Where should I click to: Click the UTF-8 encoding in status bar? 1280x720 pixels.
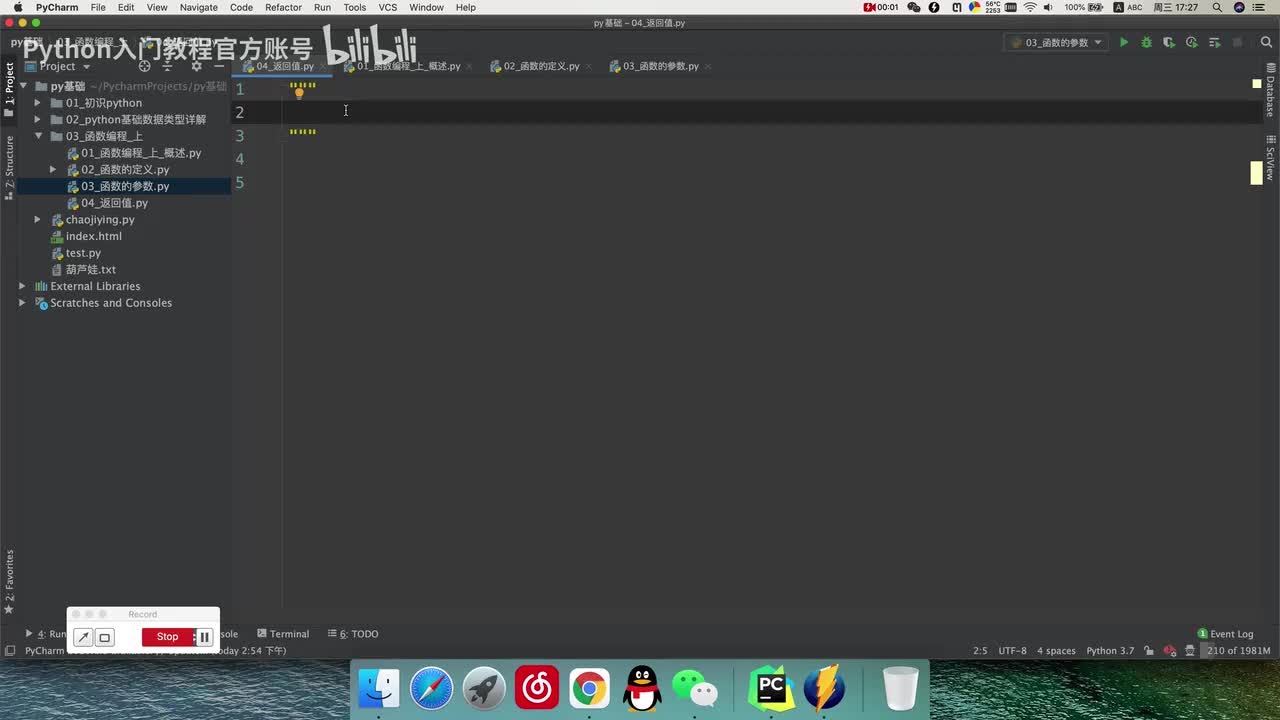(1012, 651)
